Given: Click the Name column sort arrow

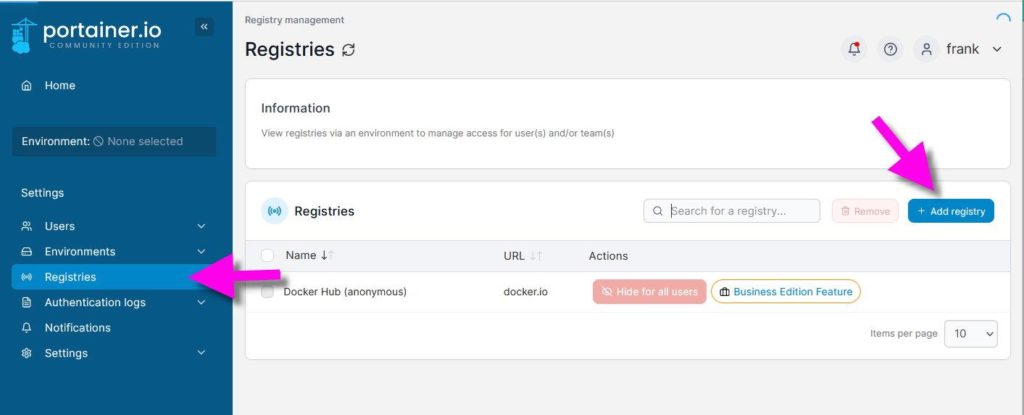Looking at the screenshot, I should tap(327, 256).
